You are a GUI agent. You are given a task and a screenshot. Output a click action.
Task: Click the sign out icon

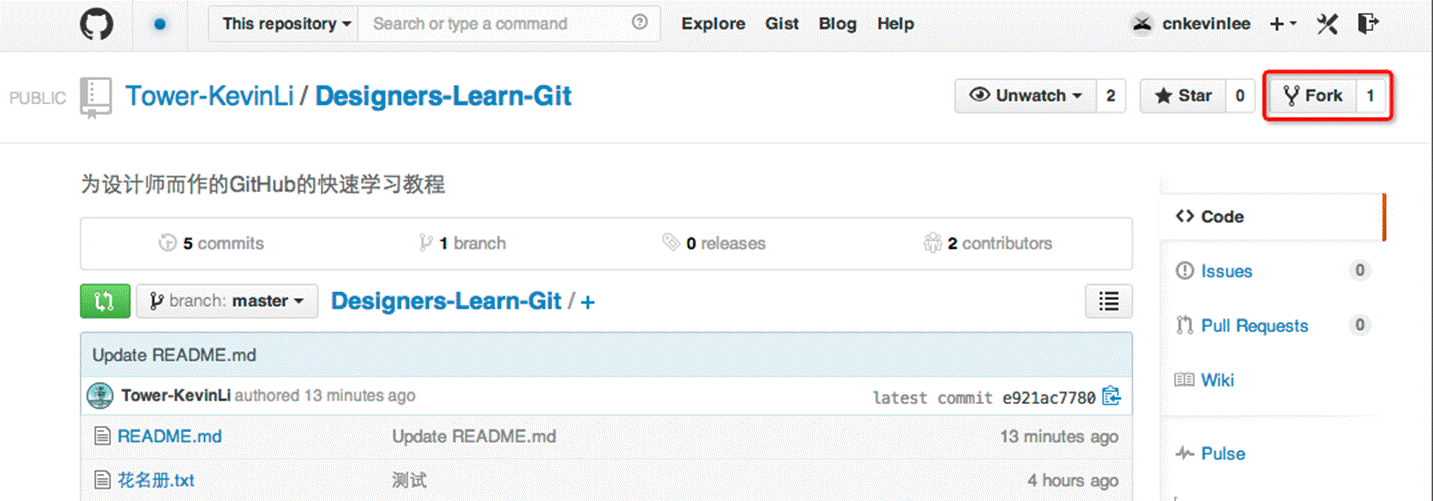[1369, 23]
